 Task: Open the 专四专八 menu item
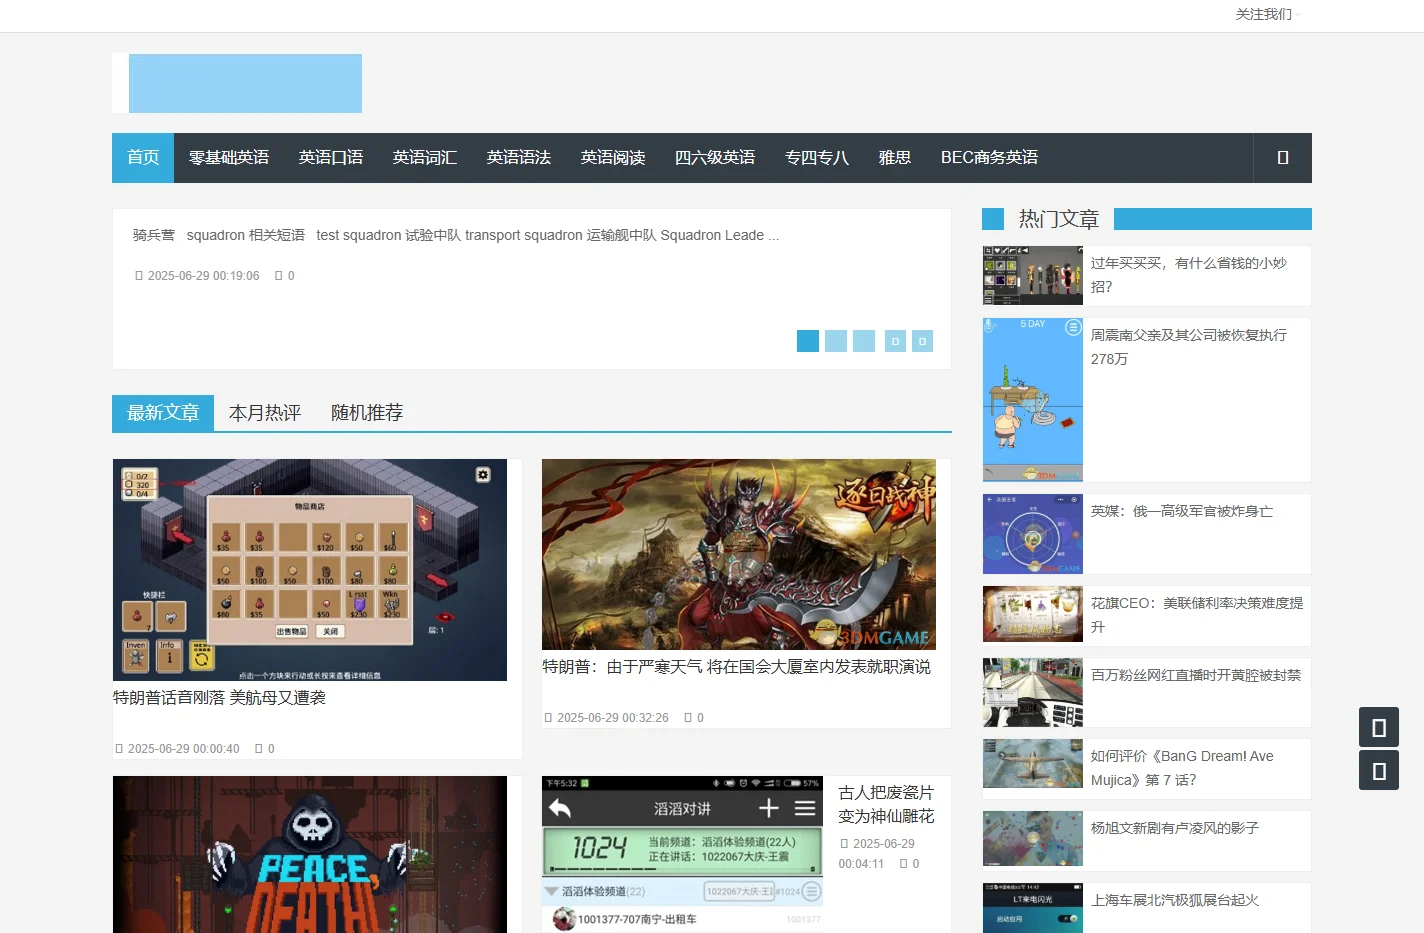(817, 158)
